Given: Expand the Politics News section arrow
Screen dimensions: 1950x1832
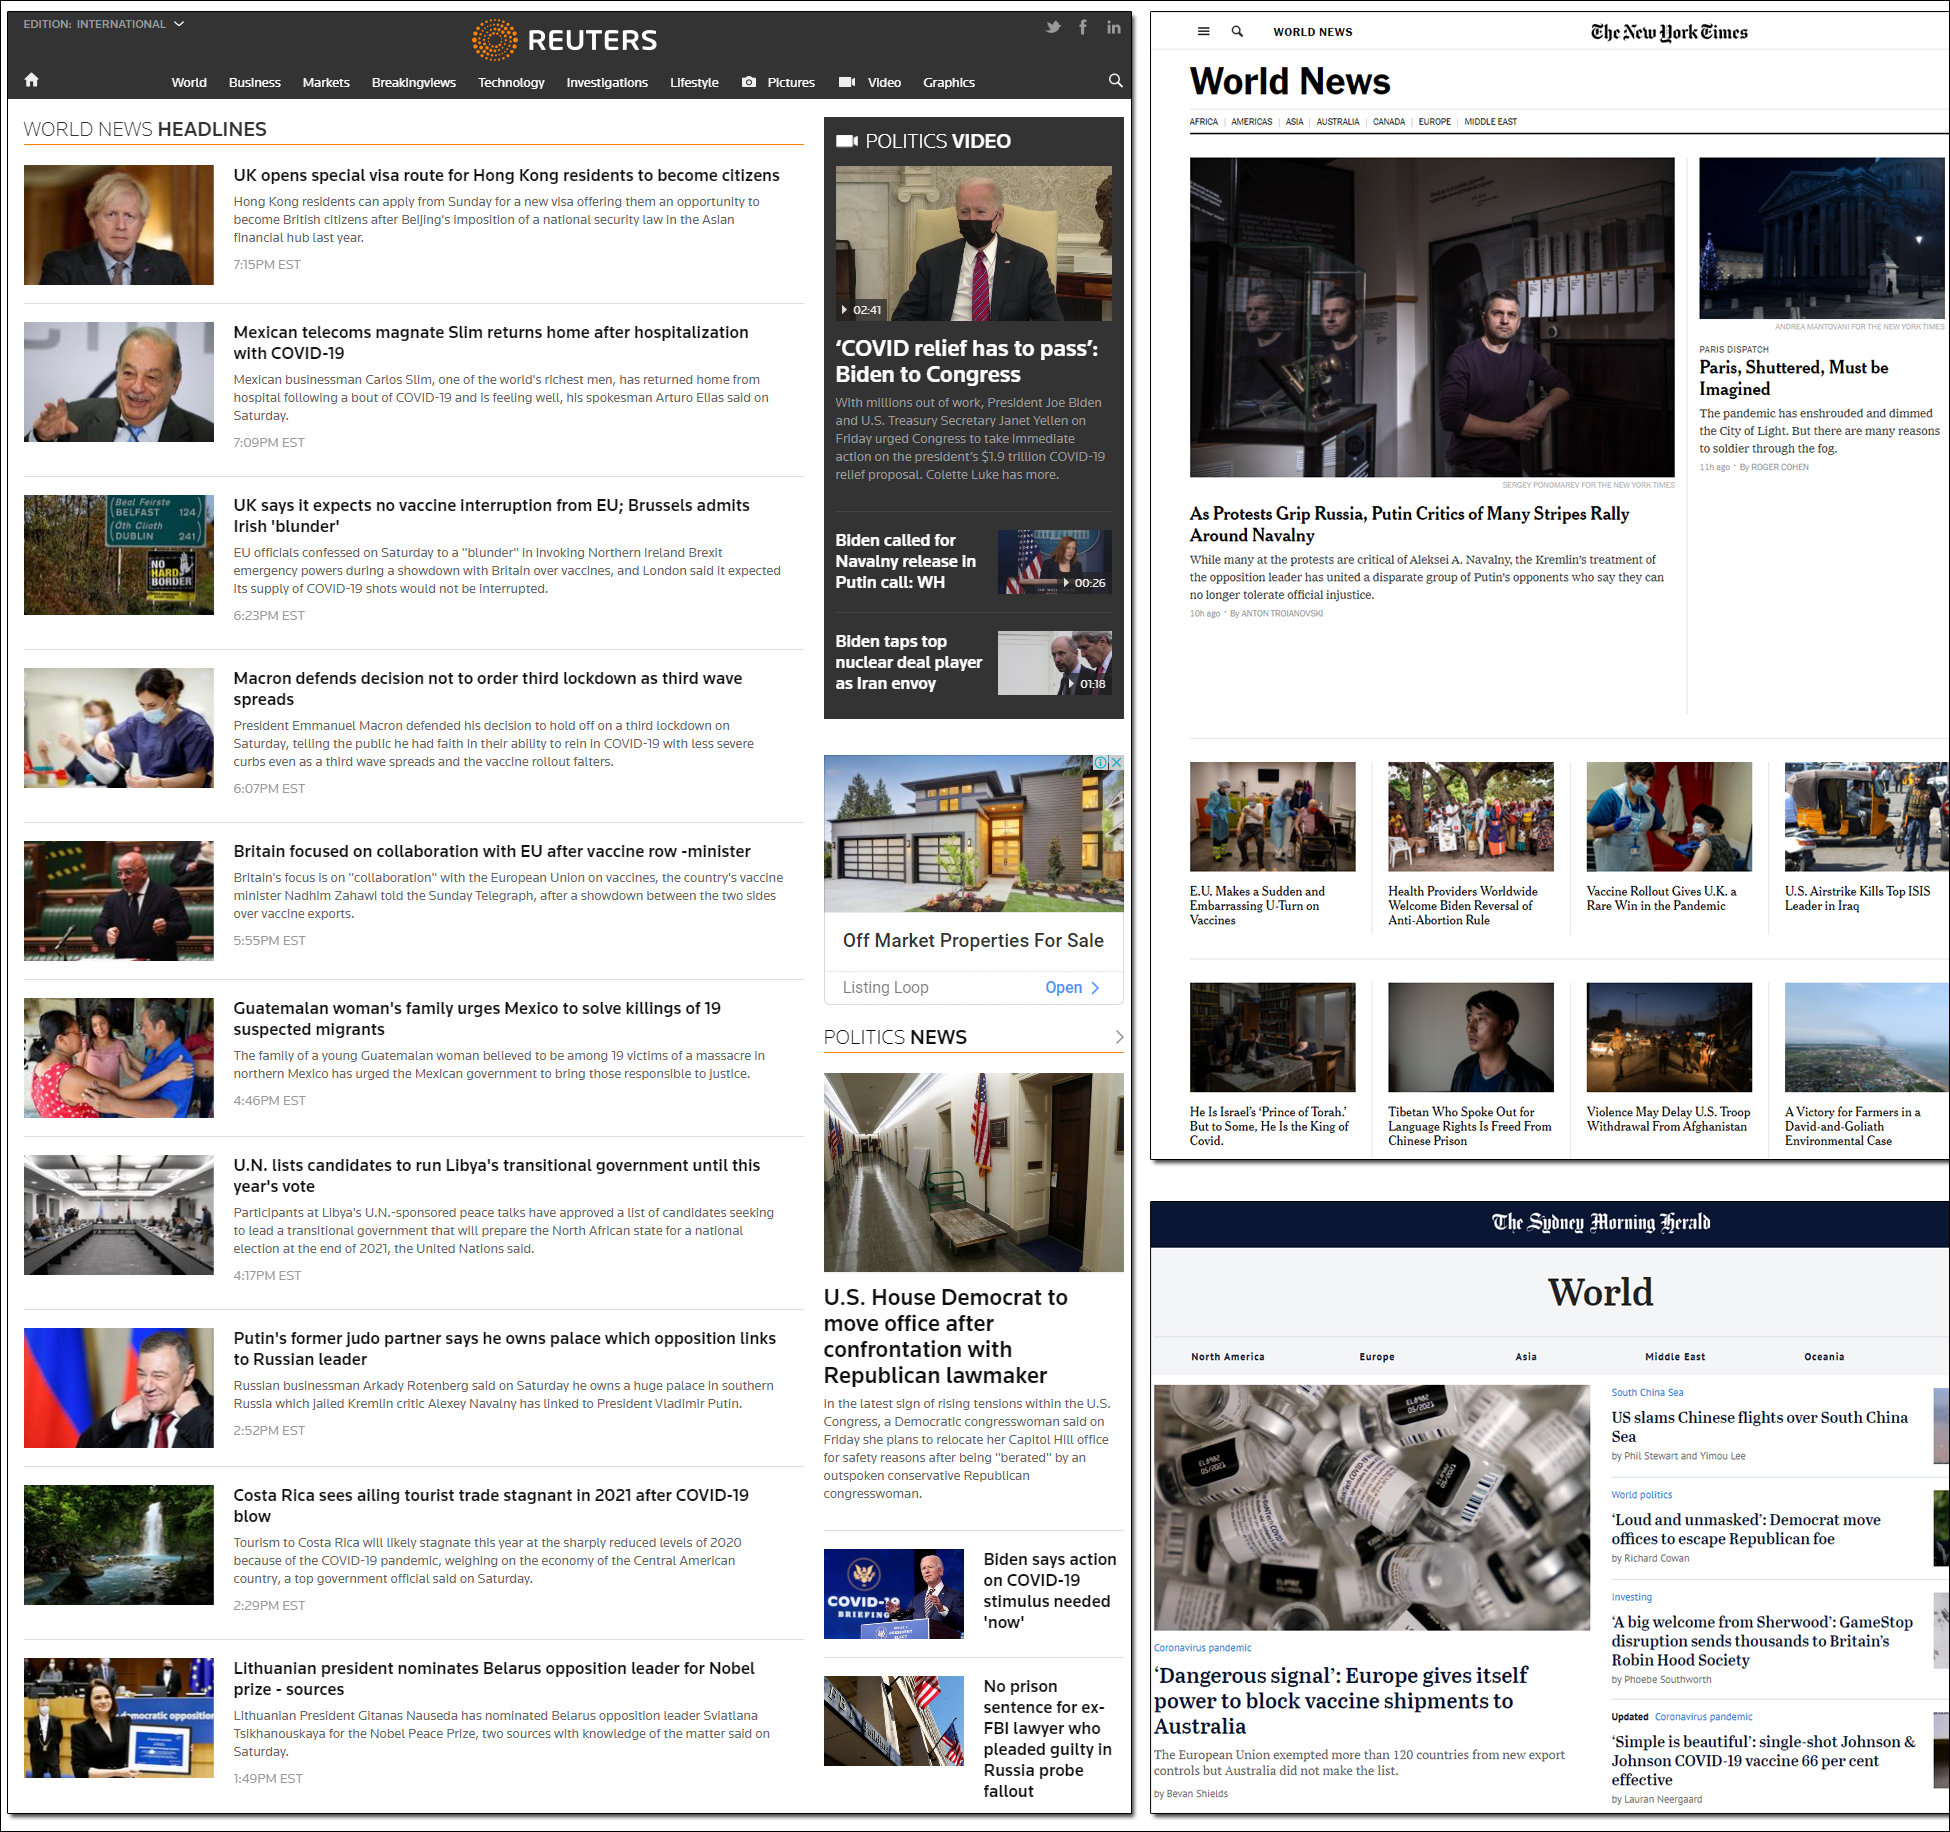Looking at the screenshot, I should (1118, 1037).
